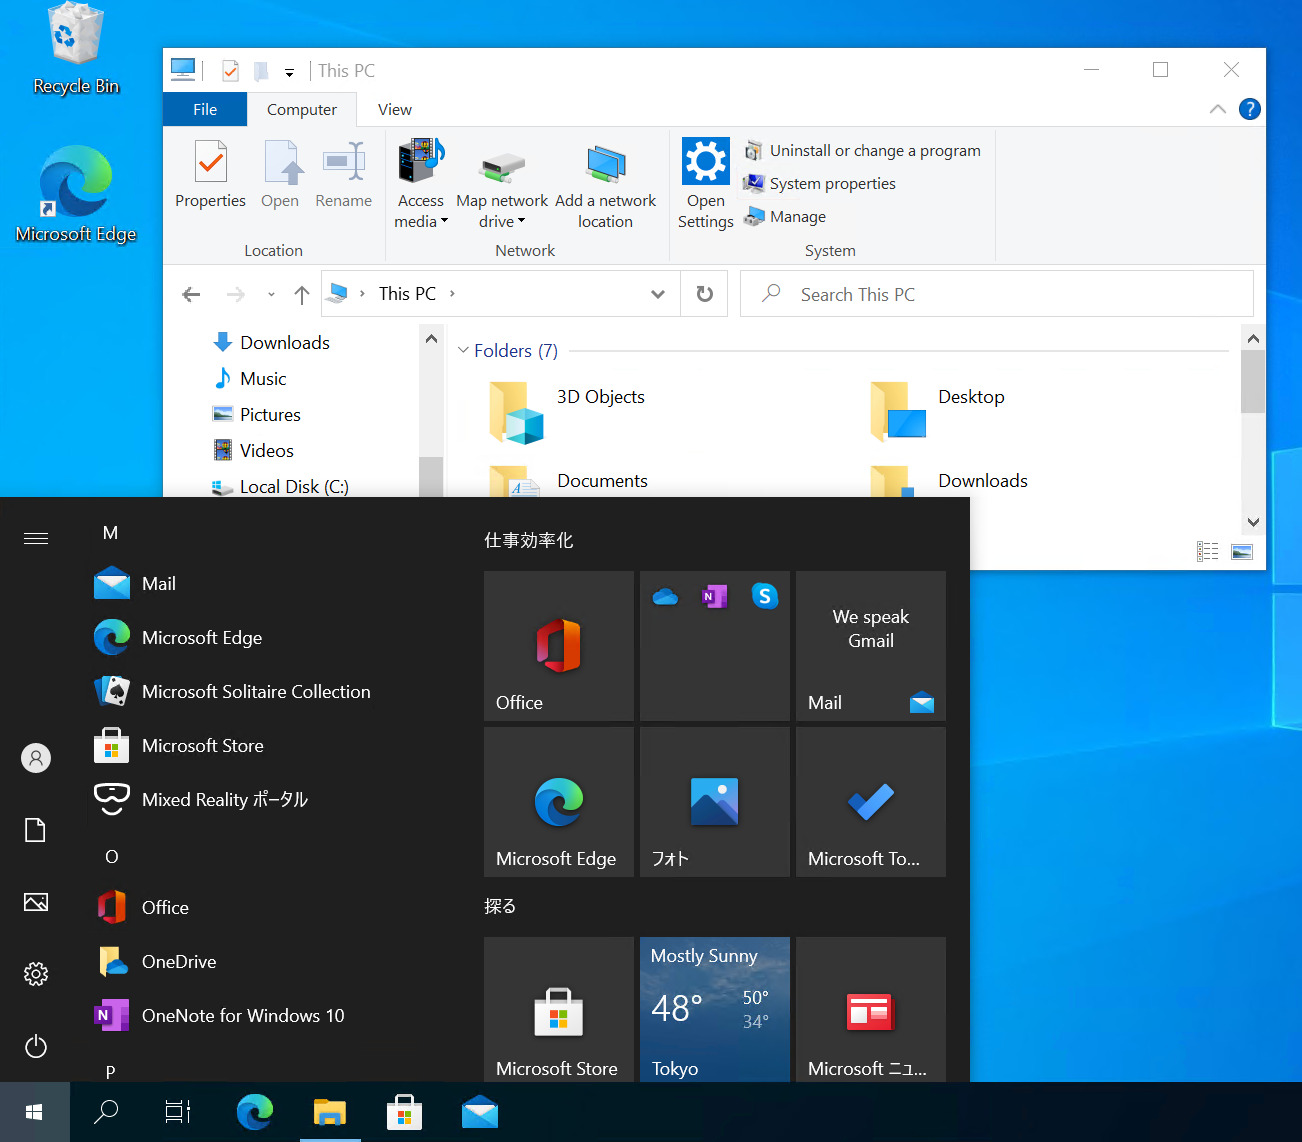Open the recent locations dropdown

pos(271,294)
